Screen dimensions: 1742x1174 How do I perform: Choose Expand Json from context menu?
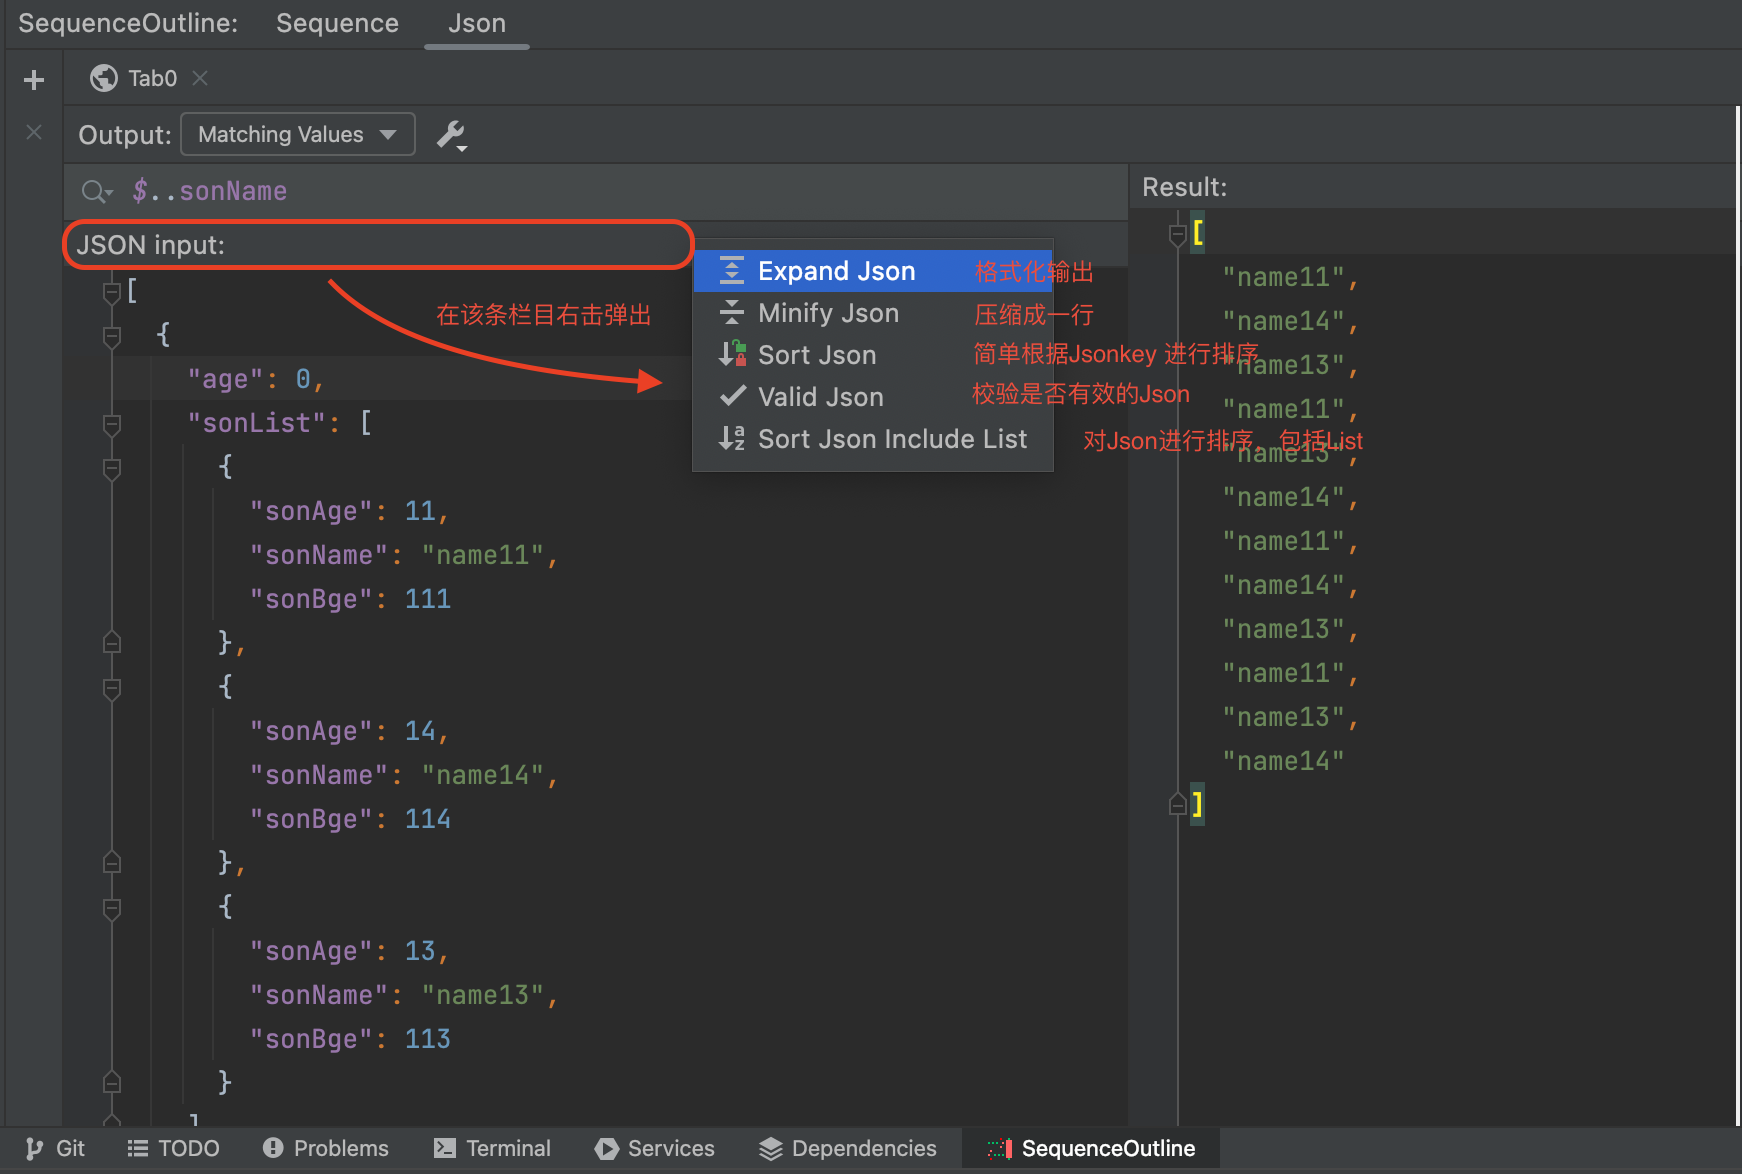[x=873, y=271]
